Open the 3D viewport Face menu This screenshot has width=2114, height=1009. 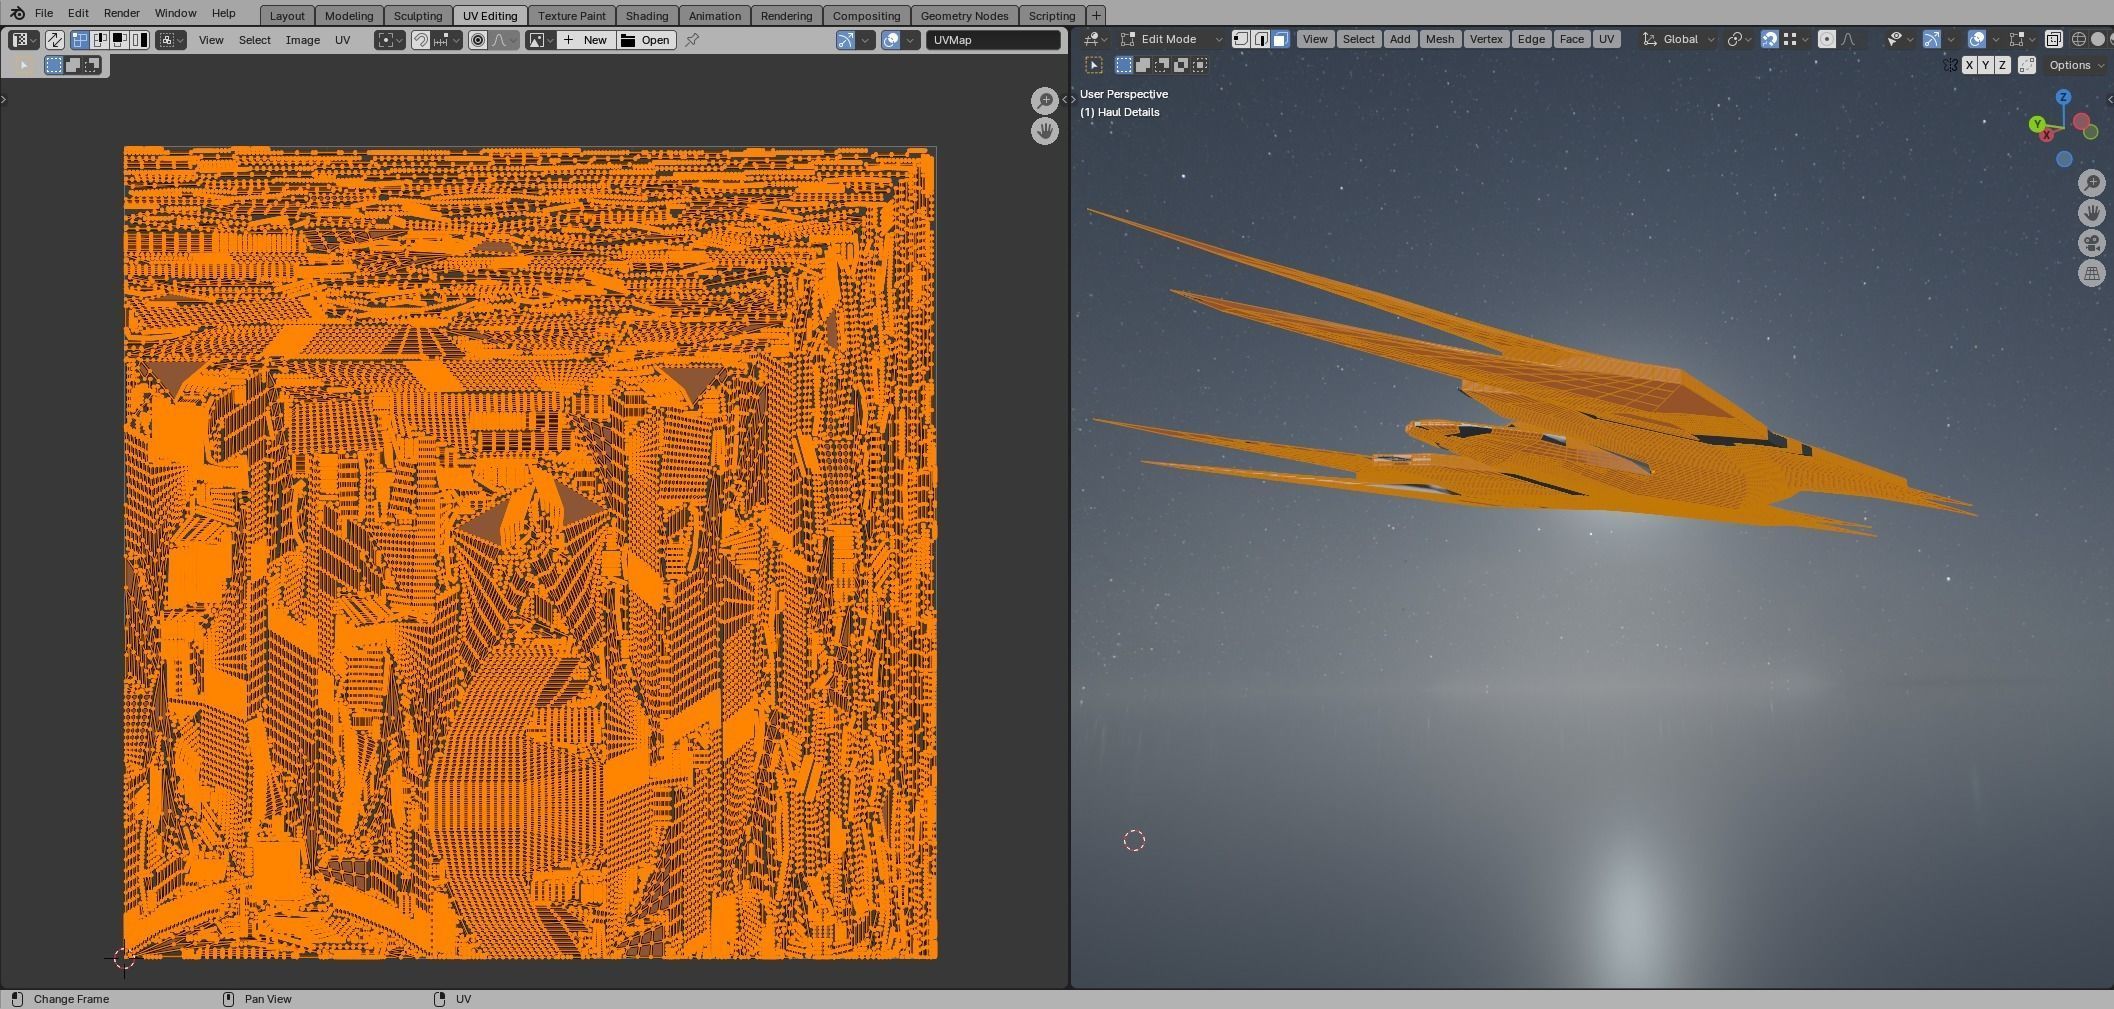[1571, 39]
